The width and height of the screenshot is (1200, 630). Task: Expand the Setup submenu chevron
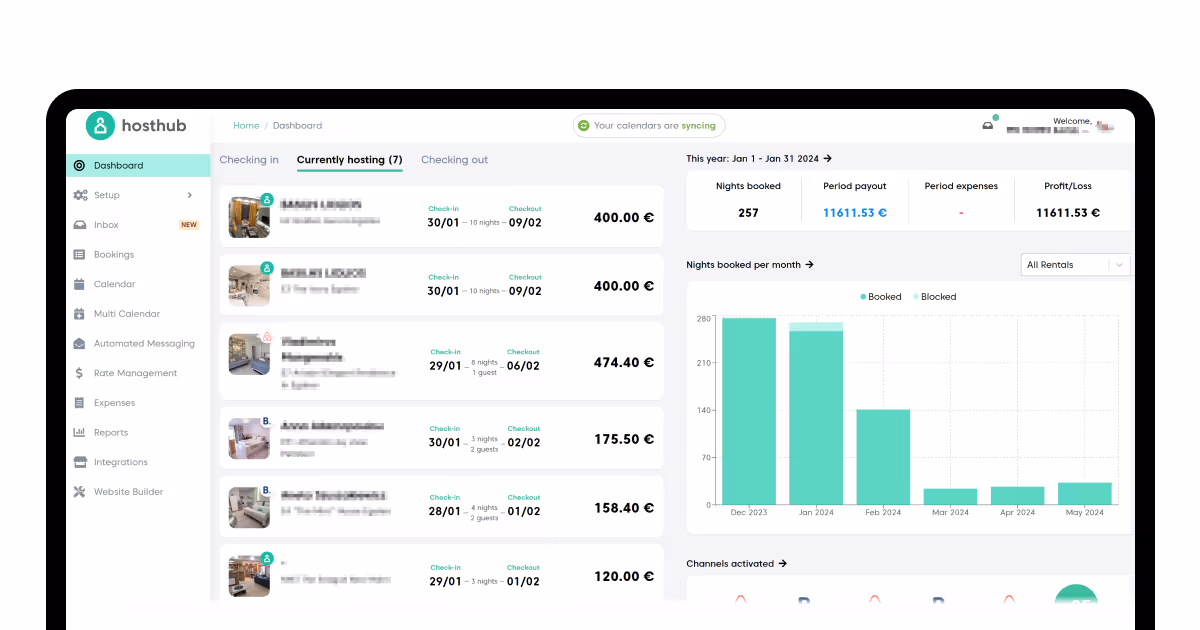coord(190,195)
